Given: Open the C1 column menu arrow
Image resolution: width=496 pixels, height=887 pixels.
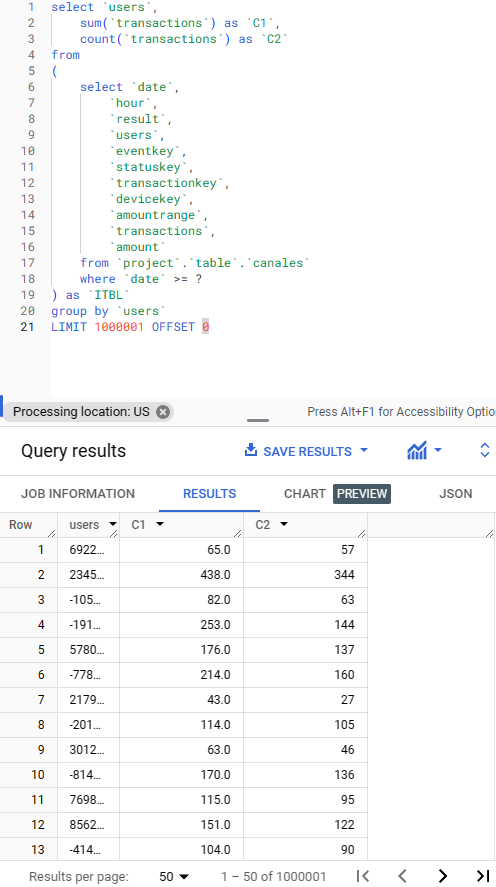Looking at the screenshot, I should [x=159, y=524].
